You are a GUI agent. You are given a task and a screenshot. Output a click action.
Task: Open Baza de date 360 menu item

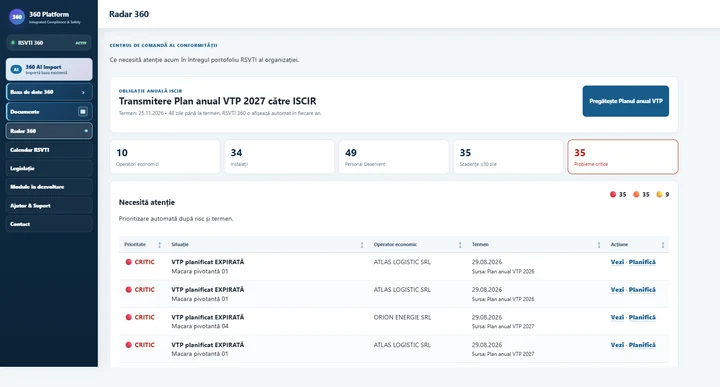click(x=49, y=92)
